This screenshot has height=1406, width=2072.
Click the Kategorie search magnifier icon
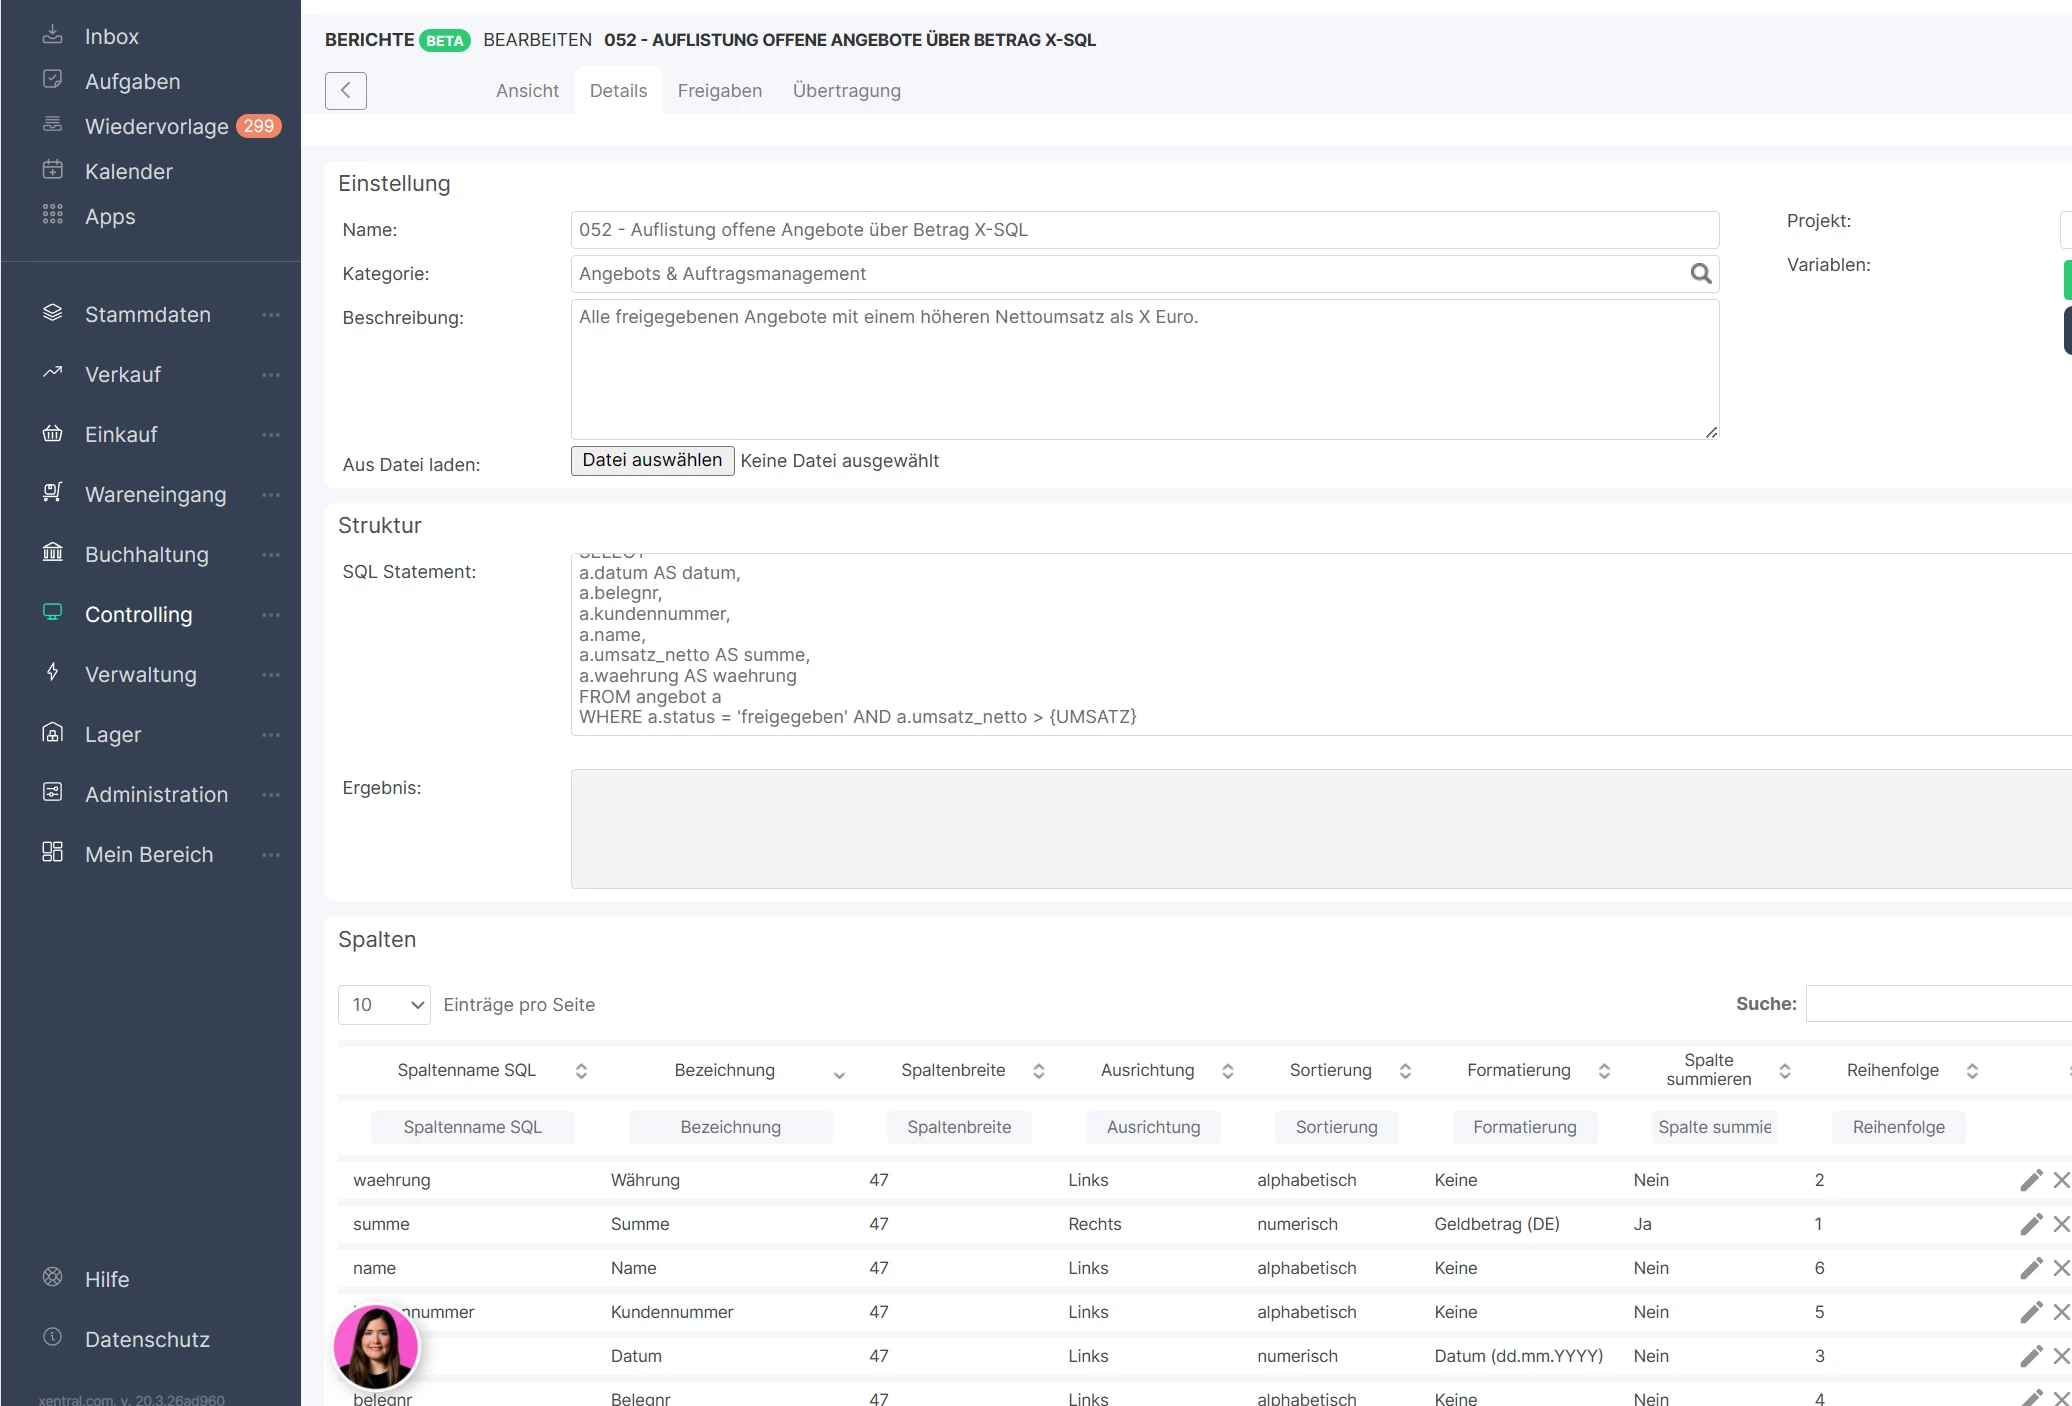[x=1700, y=274]
